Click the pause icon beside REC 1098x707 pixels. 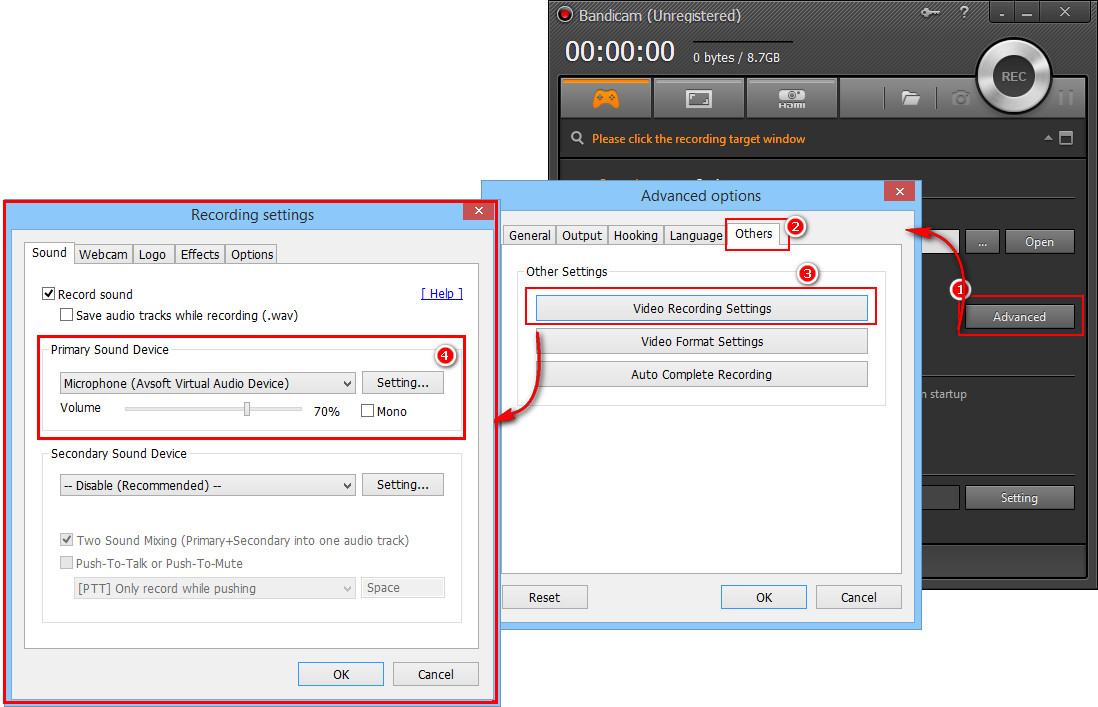1066,97
